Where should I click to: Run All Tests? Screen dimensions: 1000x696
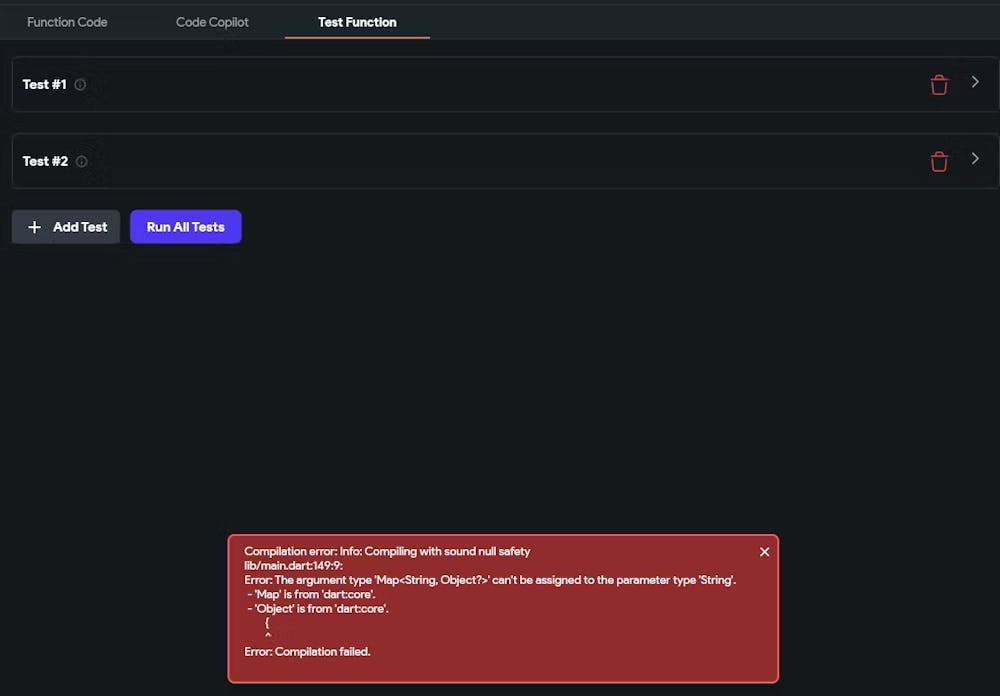185,227
